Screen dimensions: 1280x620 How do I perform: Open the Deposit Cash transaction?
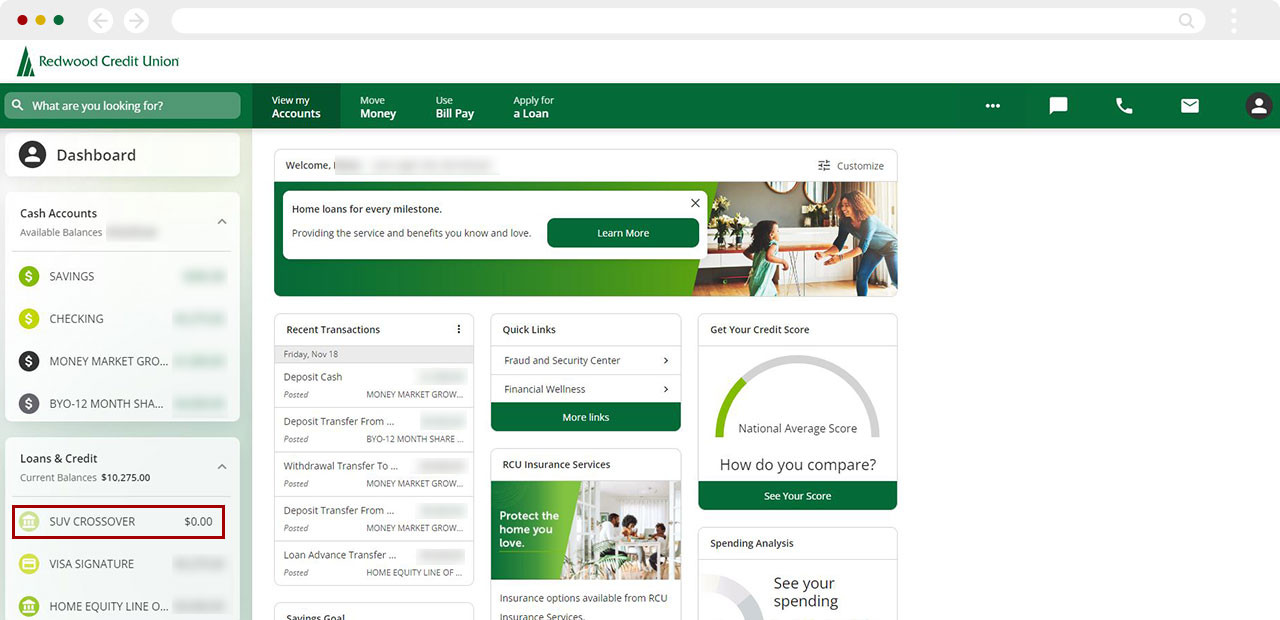point(374,385)
